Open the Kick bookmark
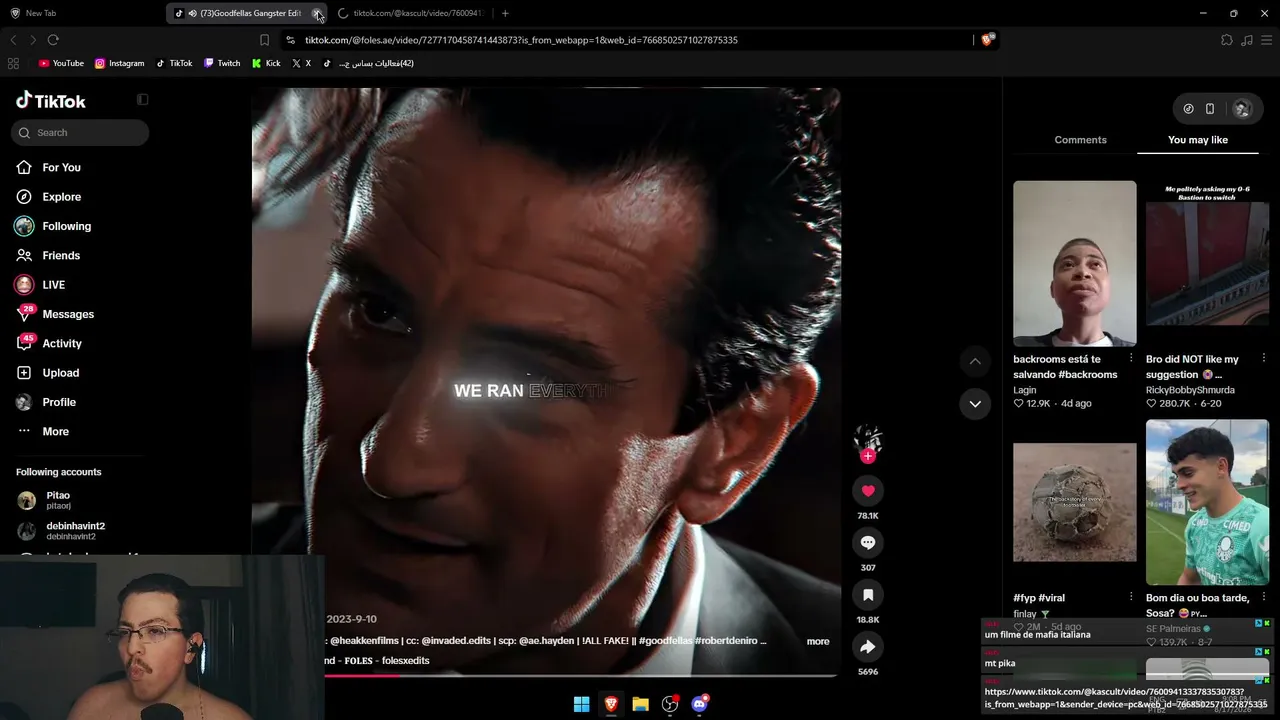The width and height of the screenshot is (1280, 720). pyautogui.click(x=266, y=63)
